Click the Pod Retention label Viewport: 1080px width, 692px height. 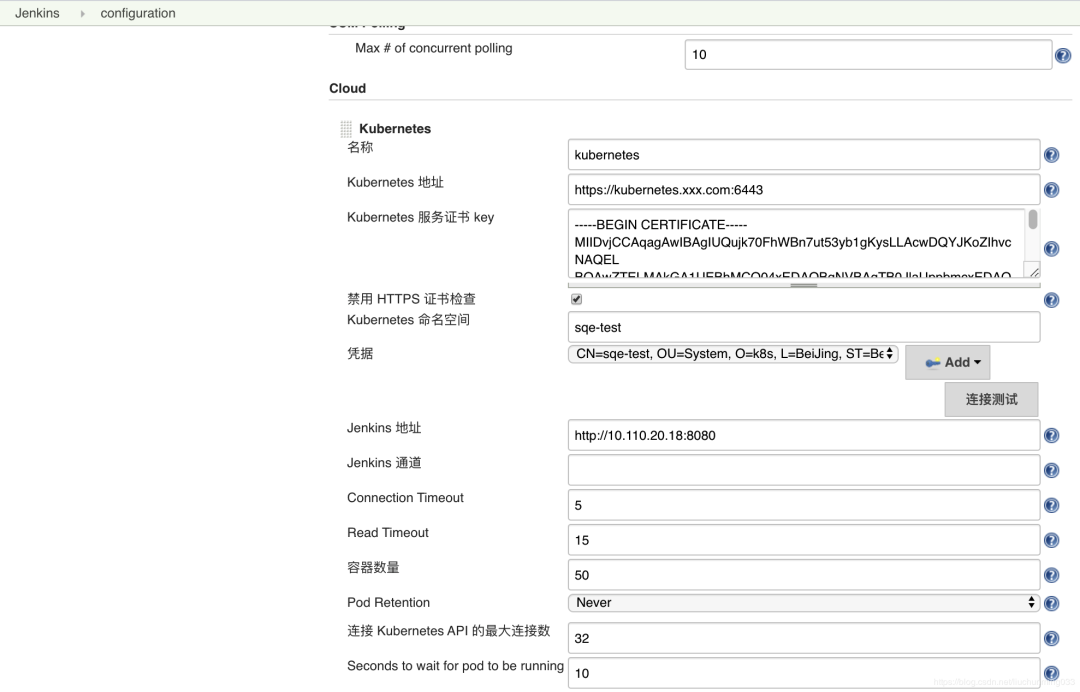388,602
